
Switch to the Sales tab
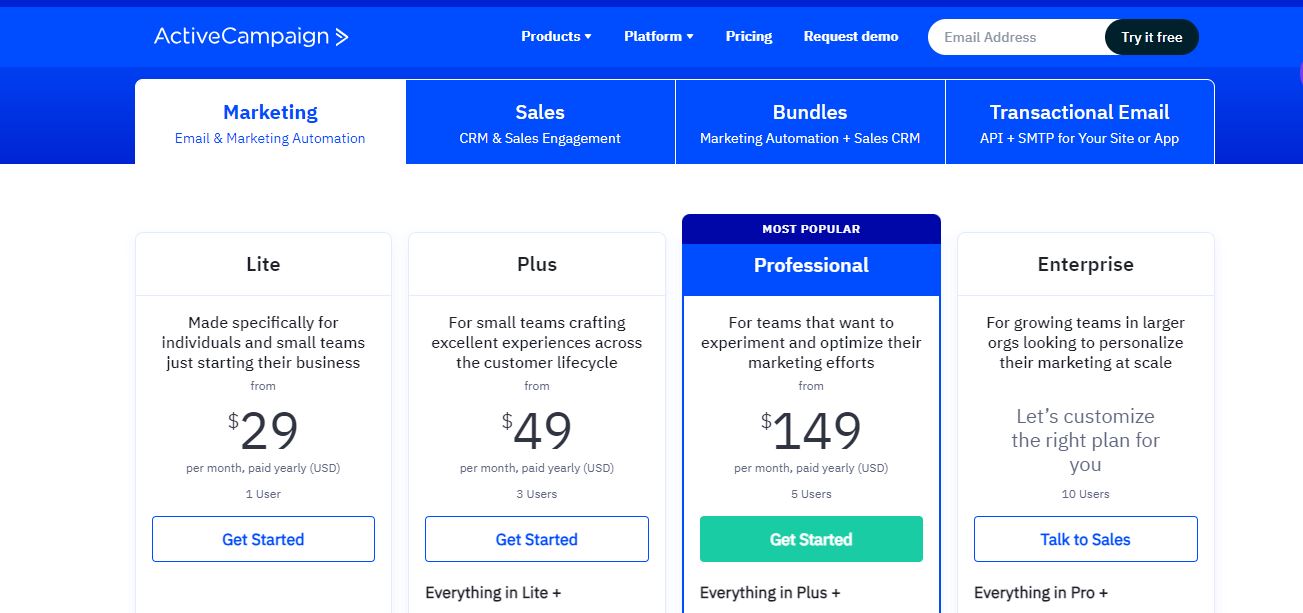(x=540, y=122)
